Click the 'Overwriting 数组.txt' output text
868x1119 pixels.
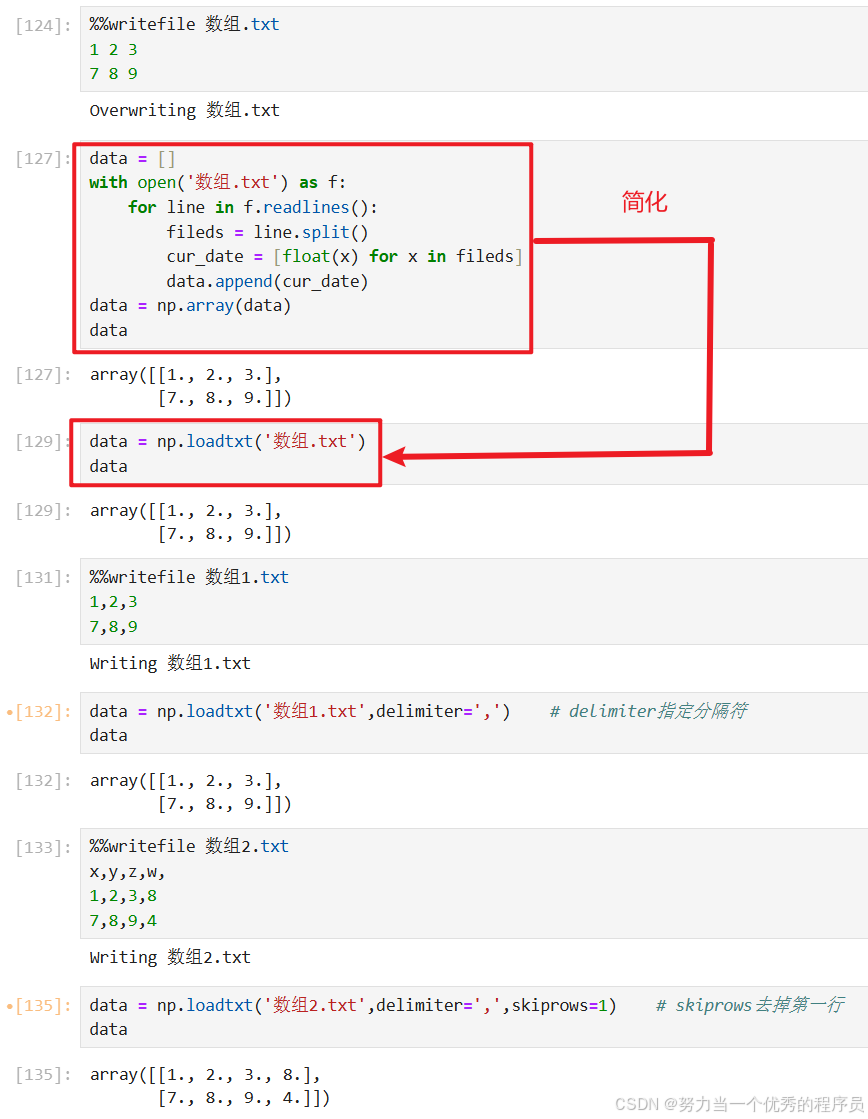(x=184, y=111)
